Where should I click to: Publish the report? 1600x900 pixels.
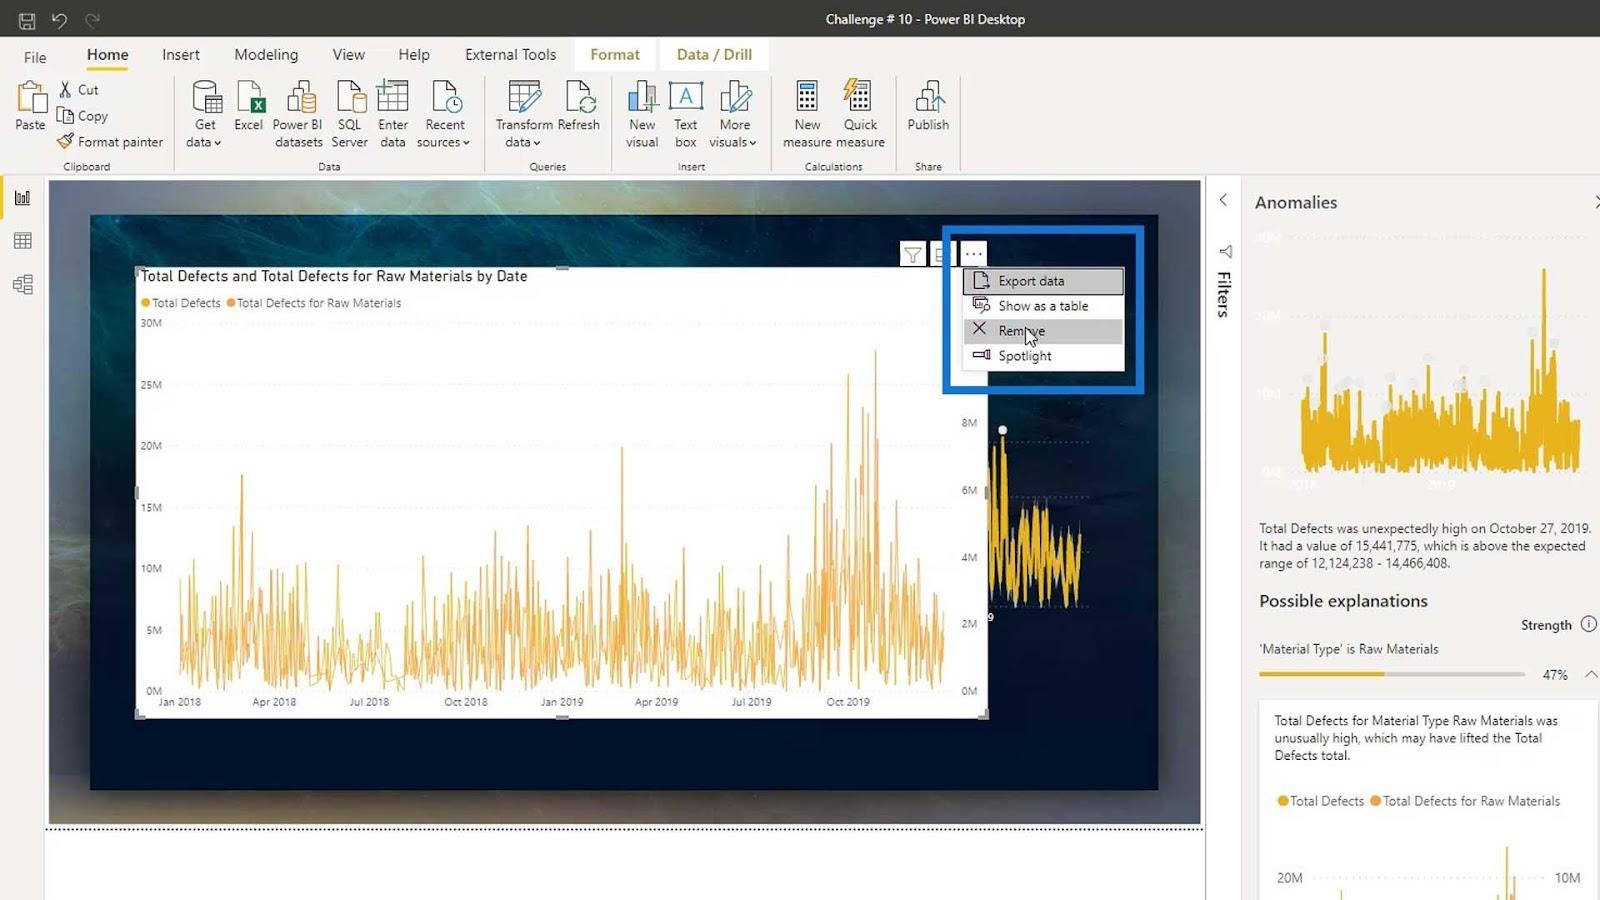click(928, 106)
